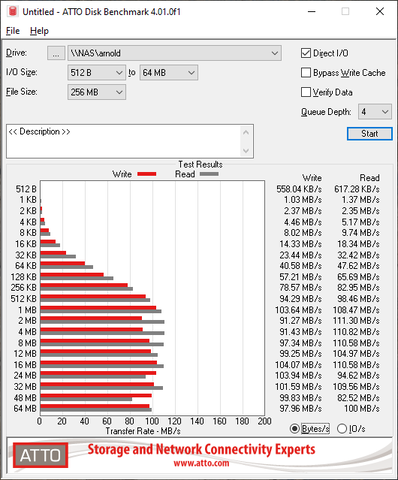Click the Description scroll down arrow
Image resolution: width=398 pixels, height=480 pixels.
click(246, 151)
